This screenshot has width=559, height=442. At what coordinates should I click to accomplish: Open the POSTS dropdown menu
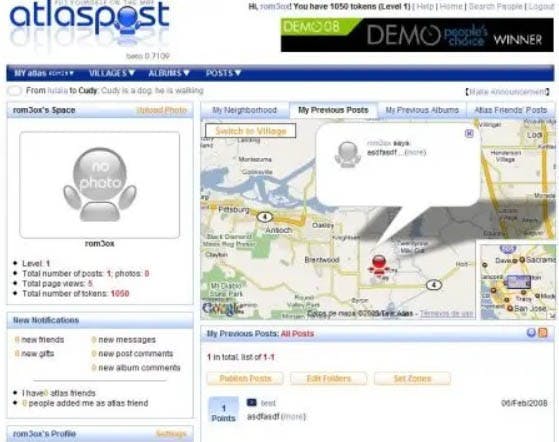pos(224,73)
